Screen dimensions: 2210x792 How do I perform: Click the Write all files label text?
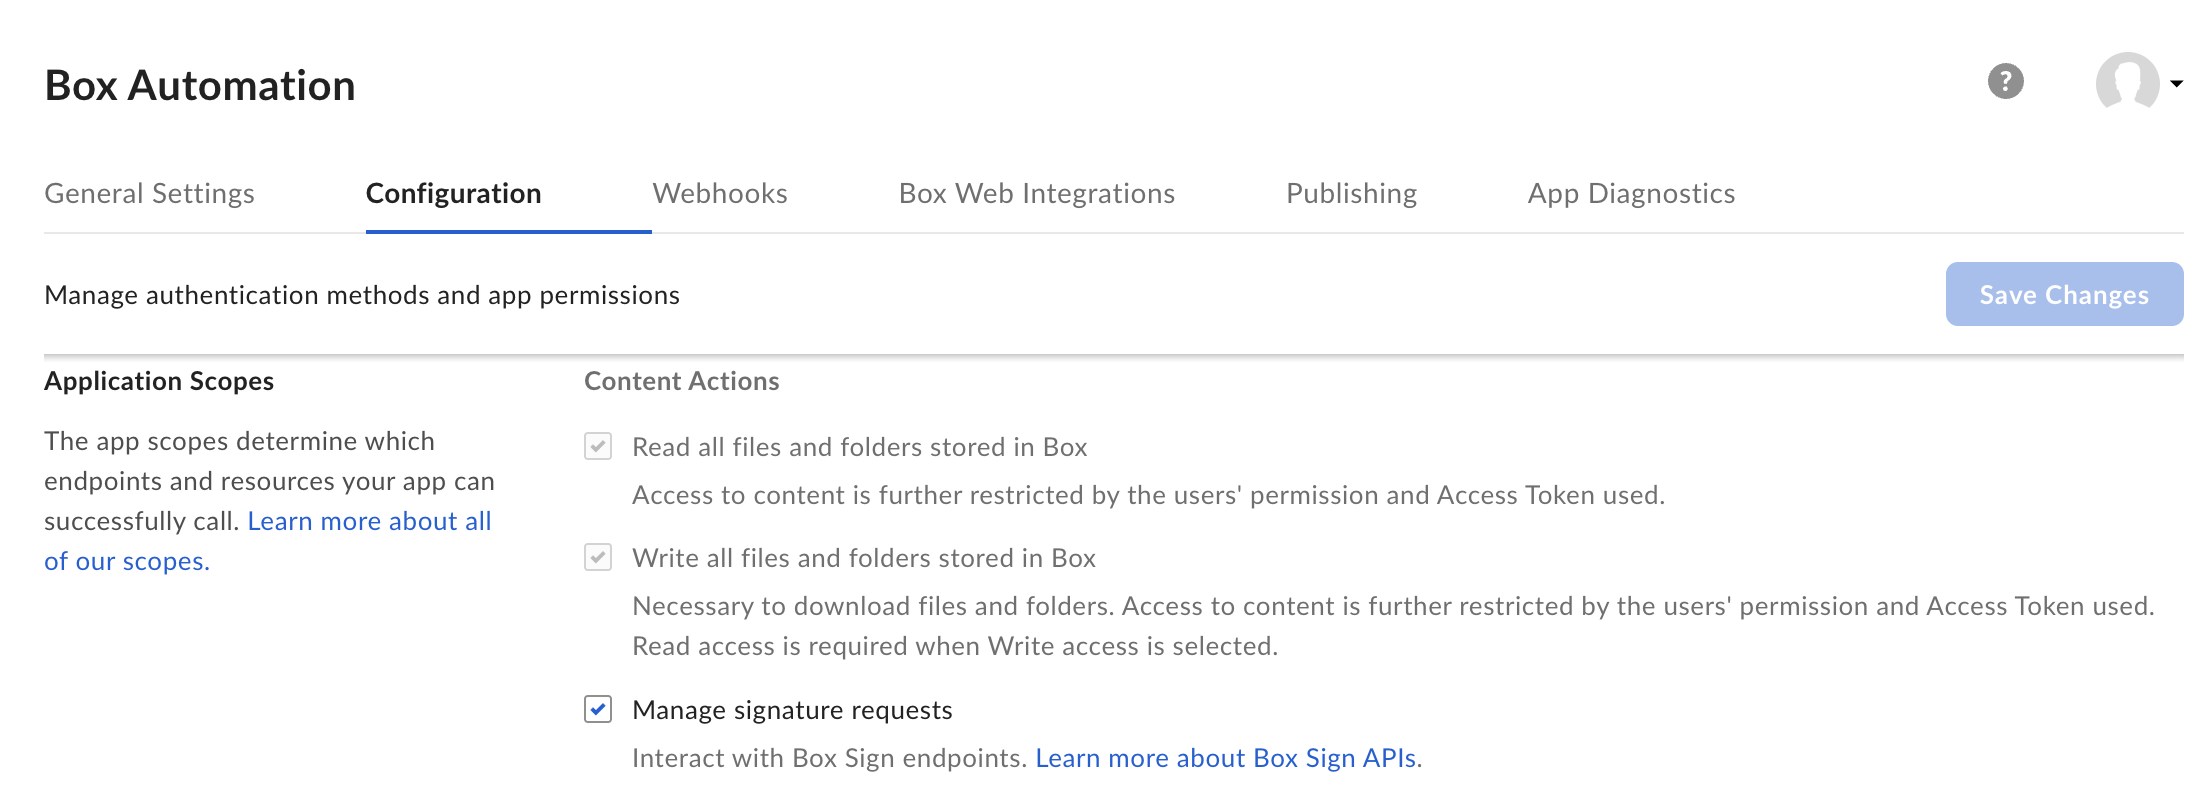click(864, 558)
